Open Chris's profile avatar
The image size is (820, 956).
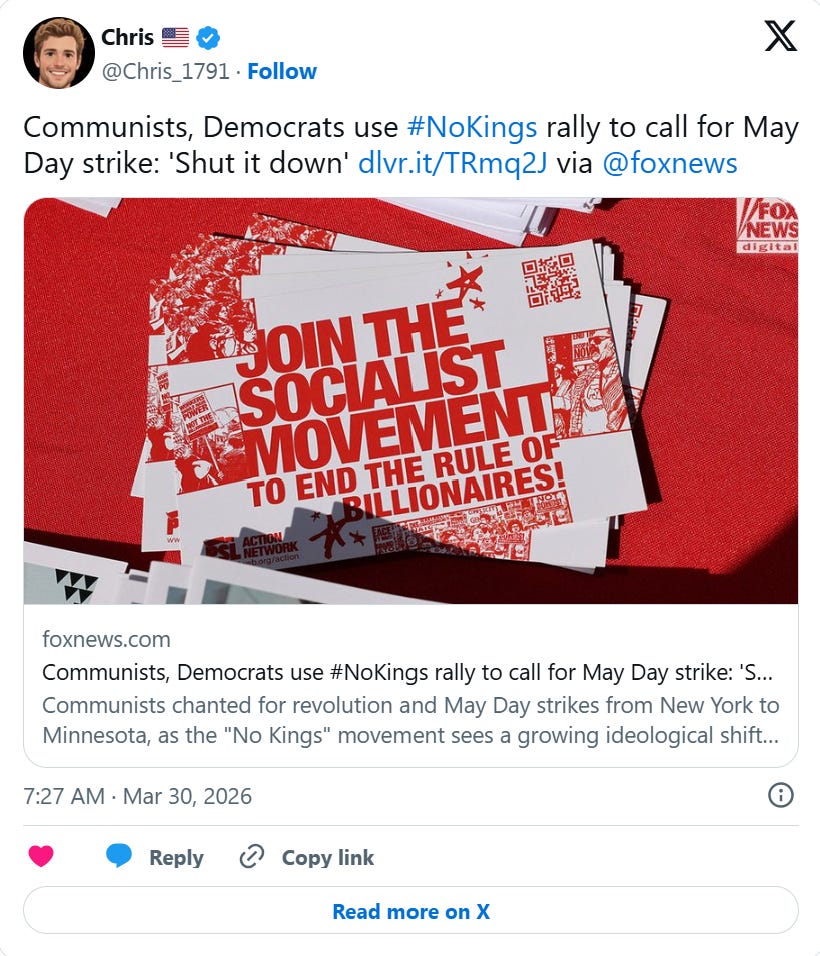coord(59,53)
